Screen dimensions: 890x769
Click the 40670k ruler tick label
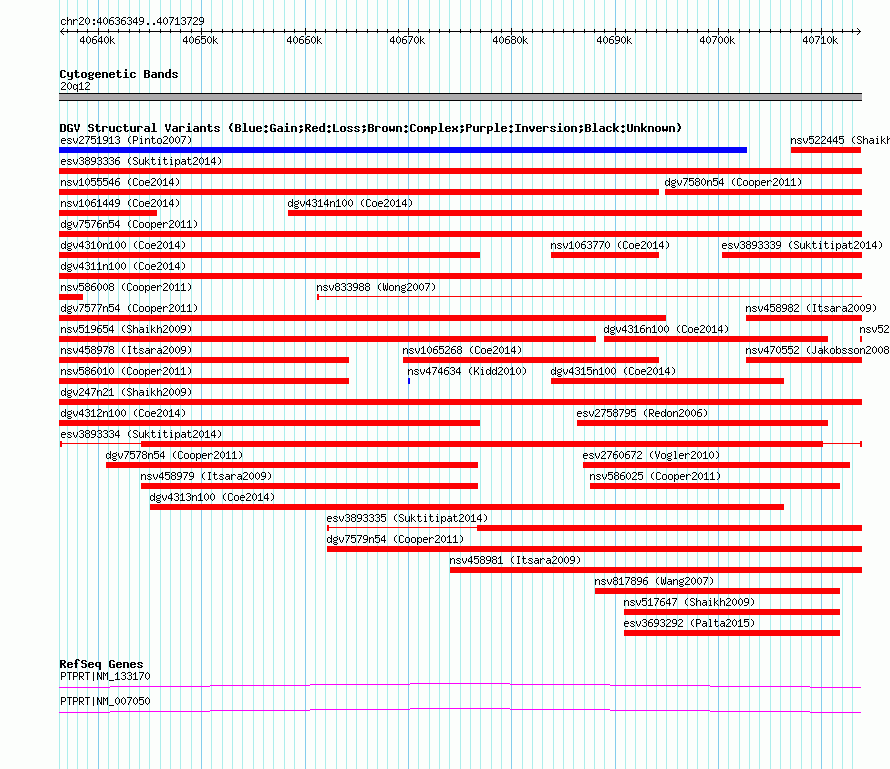pyautogui.click(x=407, y=40)
